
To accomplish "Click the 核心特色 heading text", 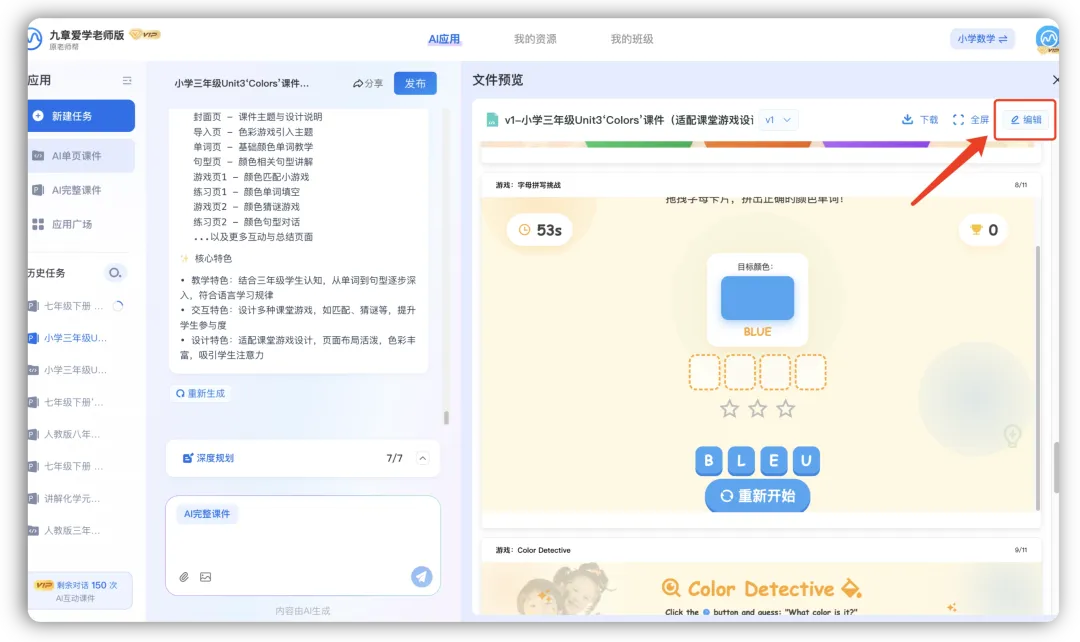I will pos(214,258).
